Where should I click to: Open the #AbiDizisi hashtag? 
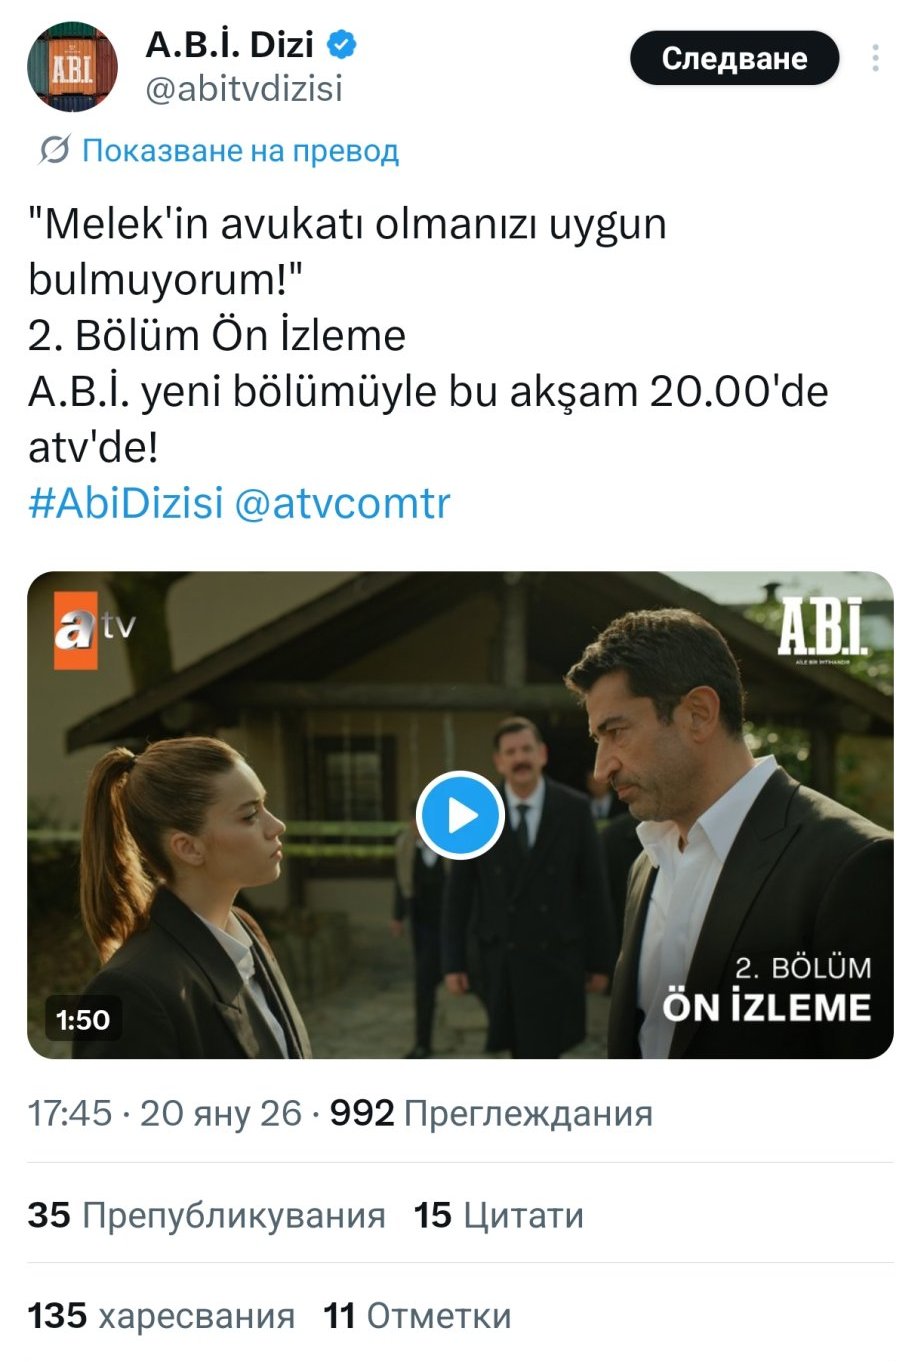coord(126,503)
